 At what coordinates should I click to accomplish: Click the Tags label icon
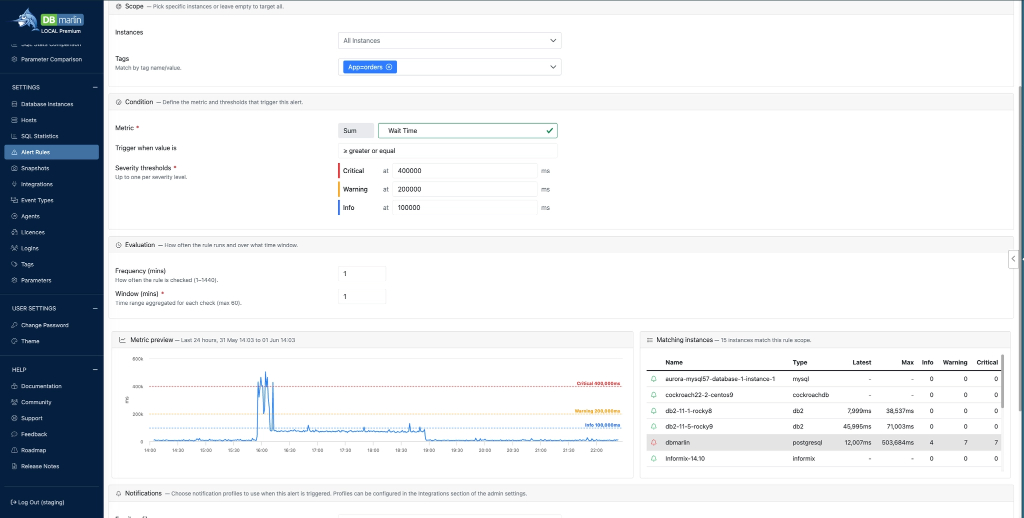click(14, 265)
